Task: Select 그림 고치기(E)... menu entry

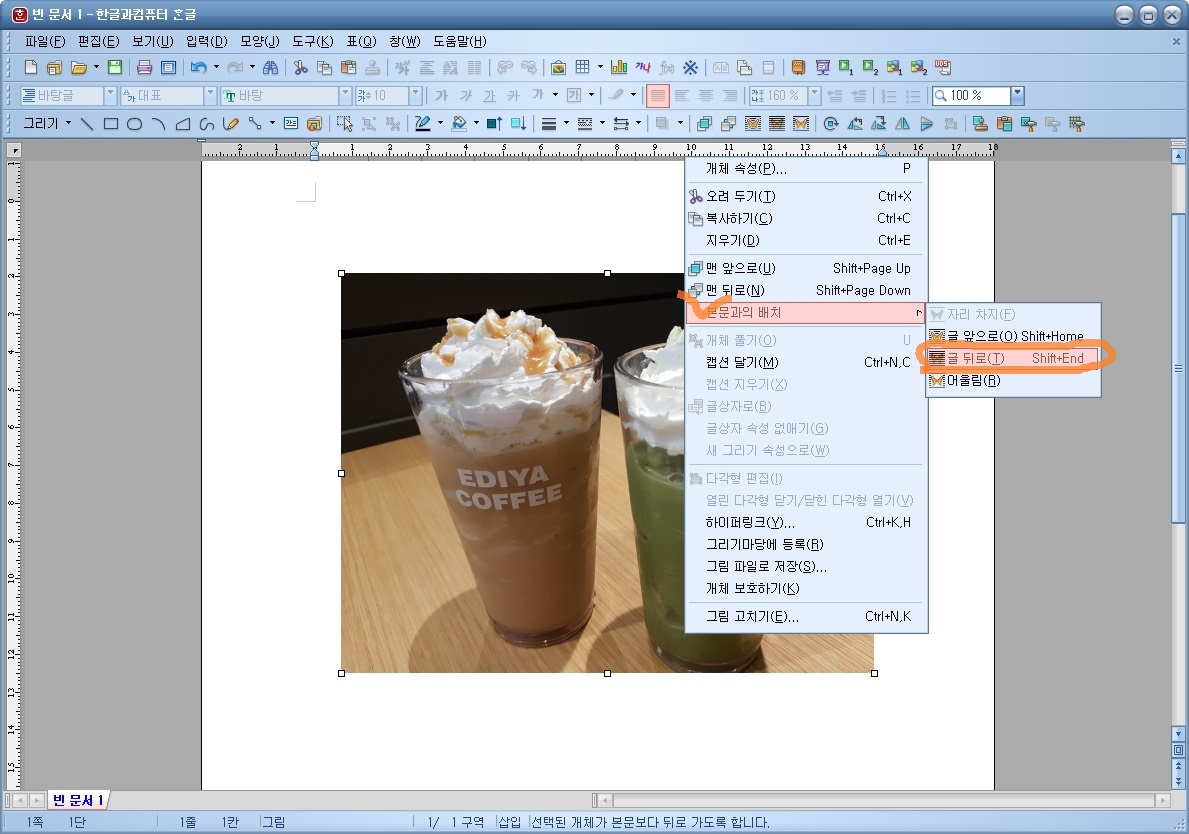Action: point(806,616)
